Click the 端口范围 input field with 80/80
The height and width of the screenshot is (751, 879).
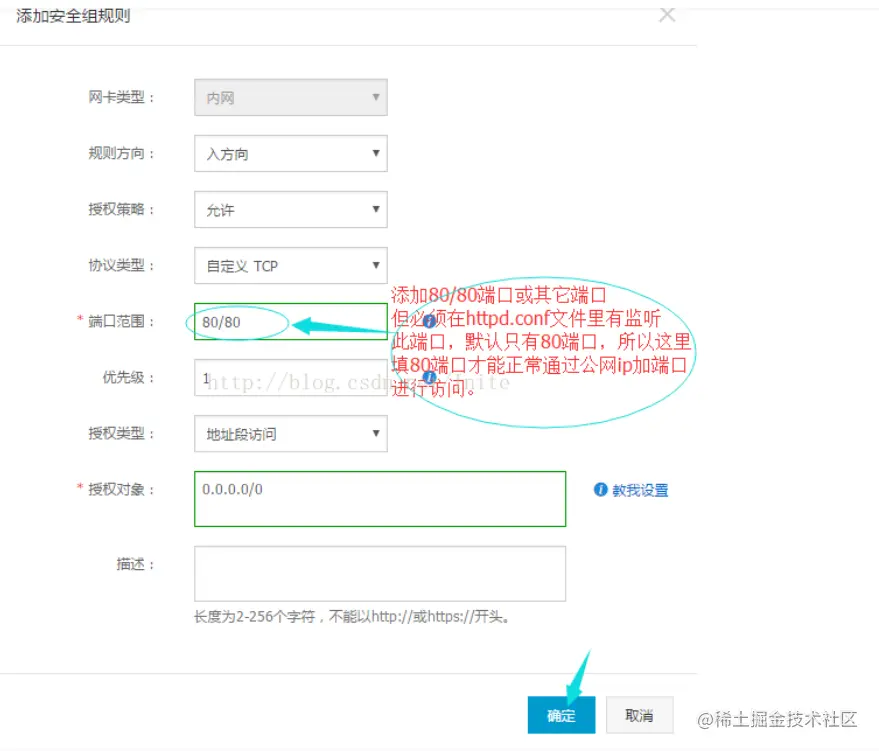point(290,322)
